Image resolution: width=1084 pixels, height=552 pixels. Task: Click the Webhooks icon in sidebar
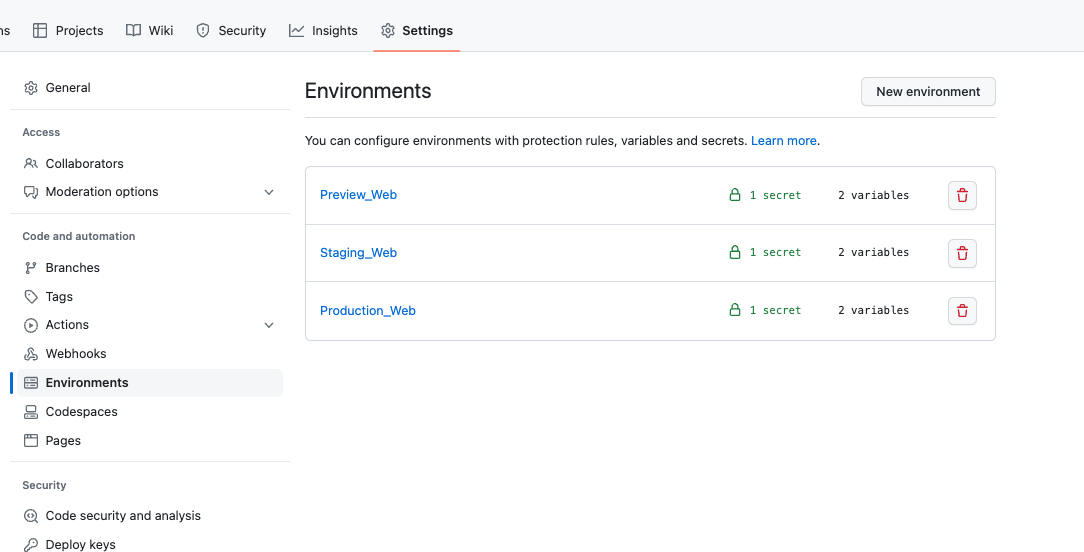click(x=30, y=354)
